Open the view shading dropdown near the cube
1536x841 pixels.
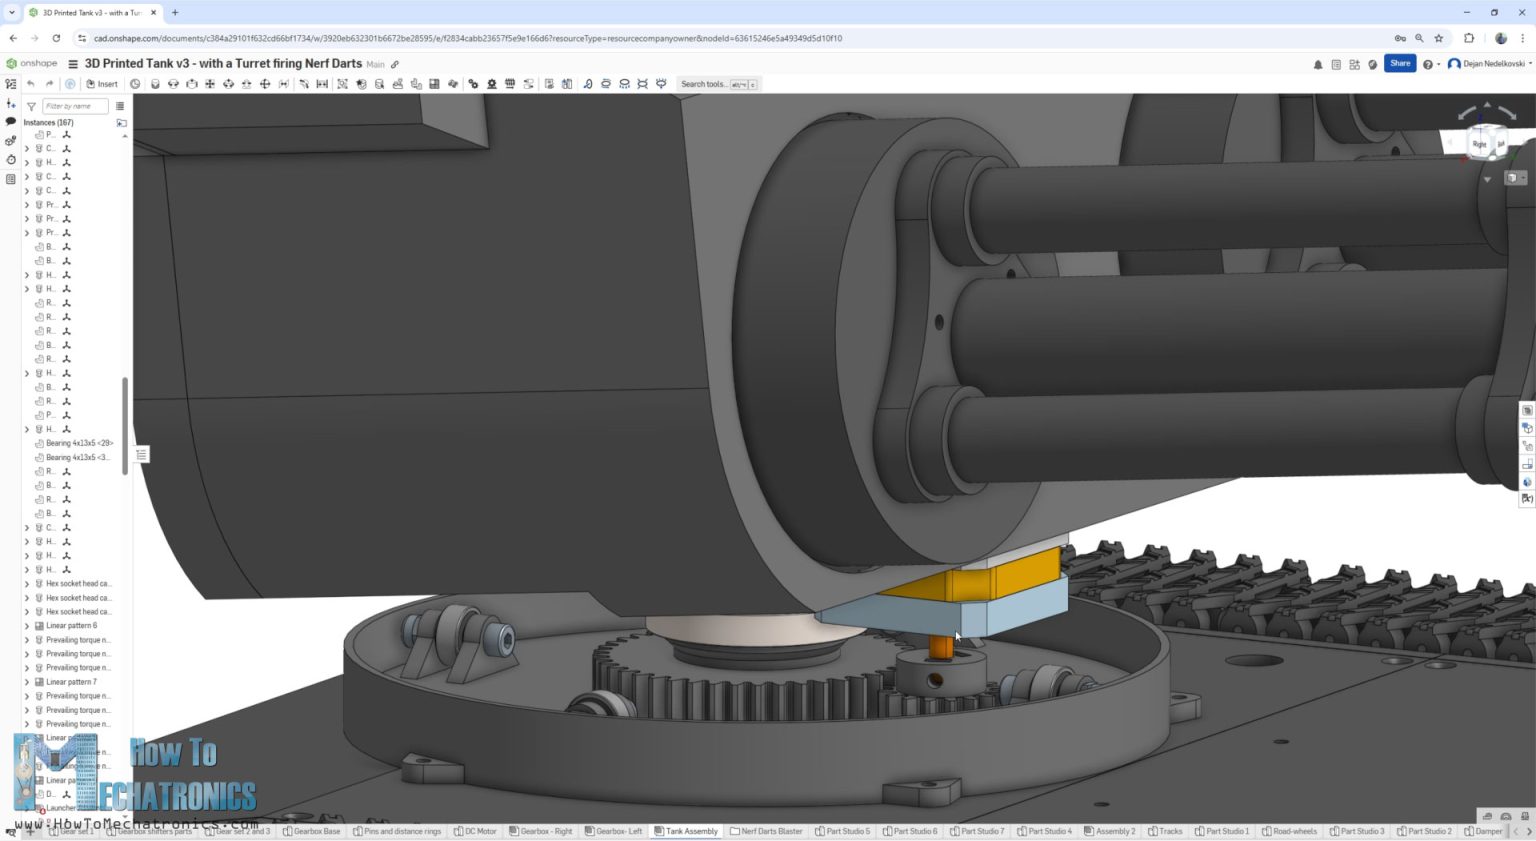click(x=1515, y=178)
